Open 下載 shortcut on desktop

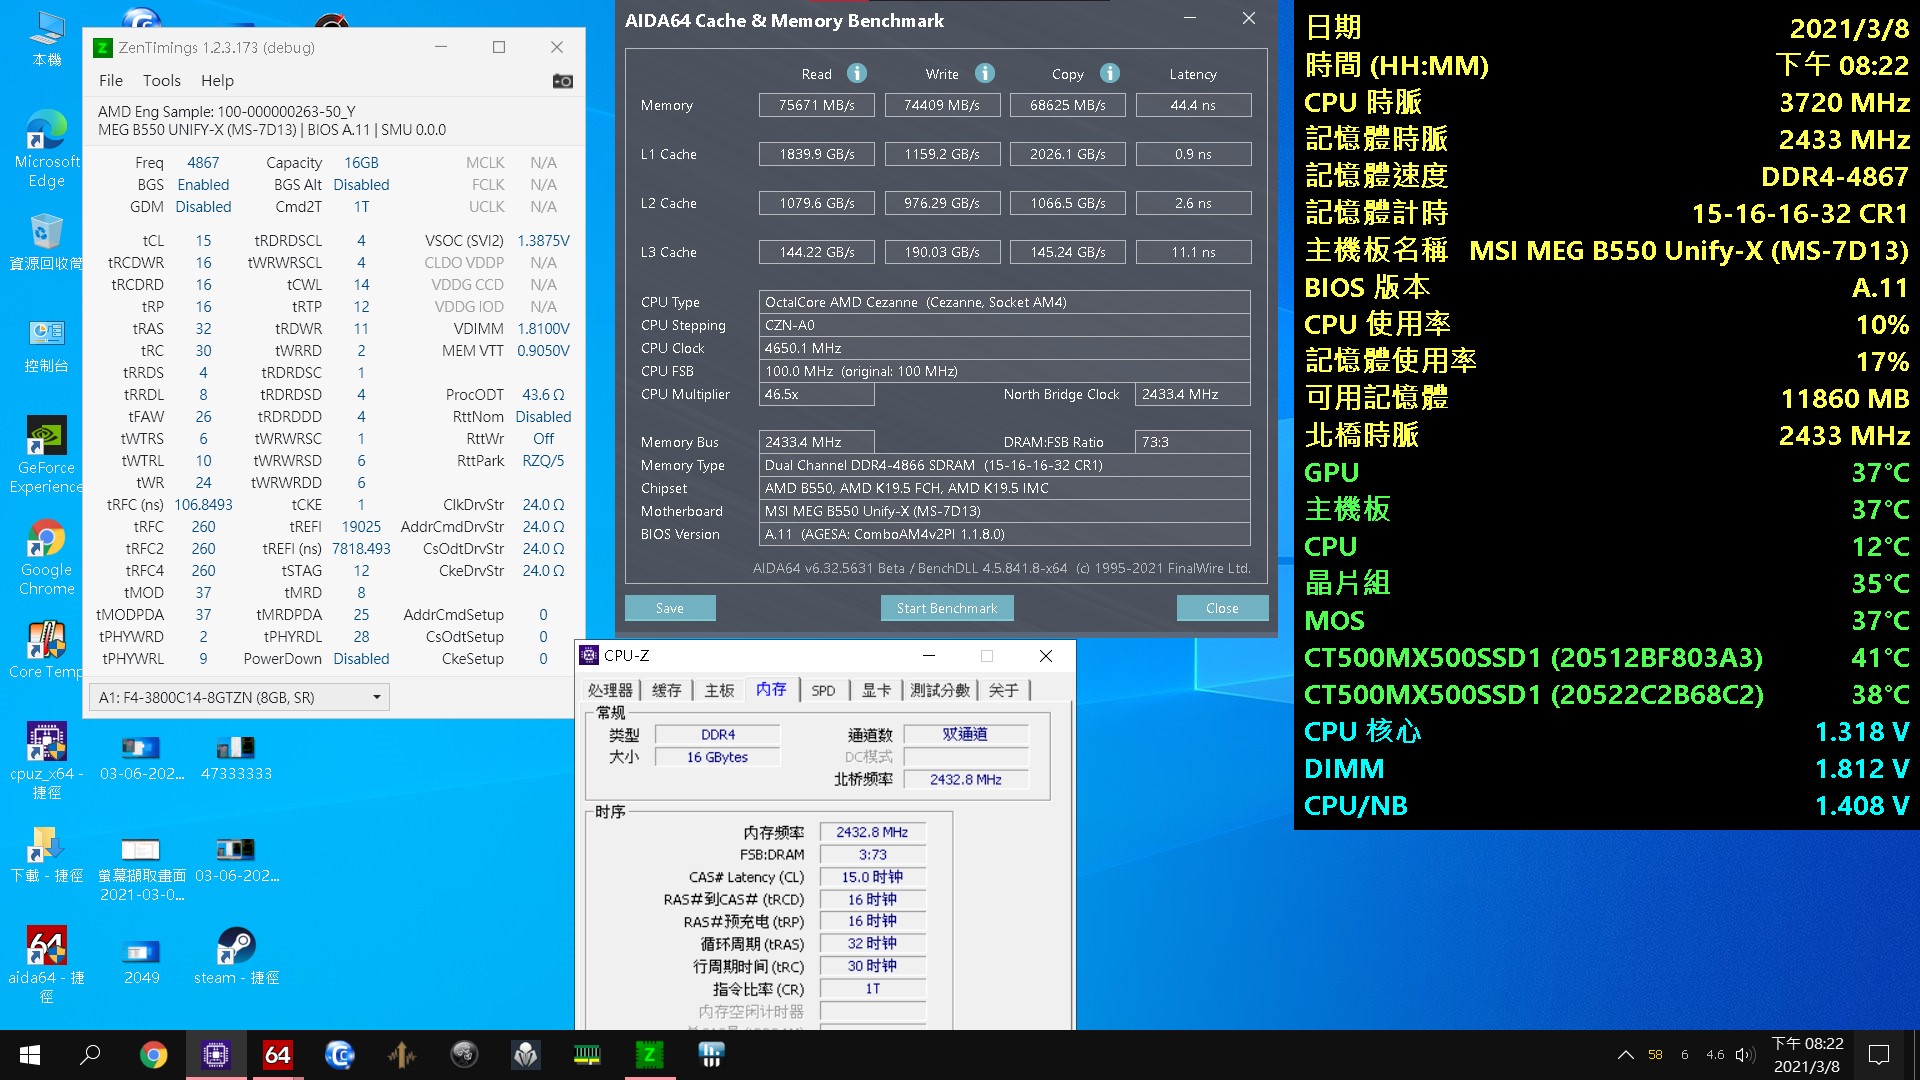(46, 854)
